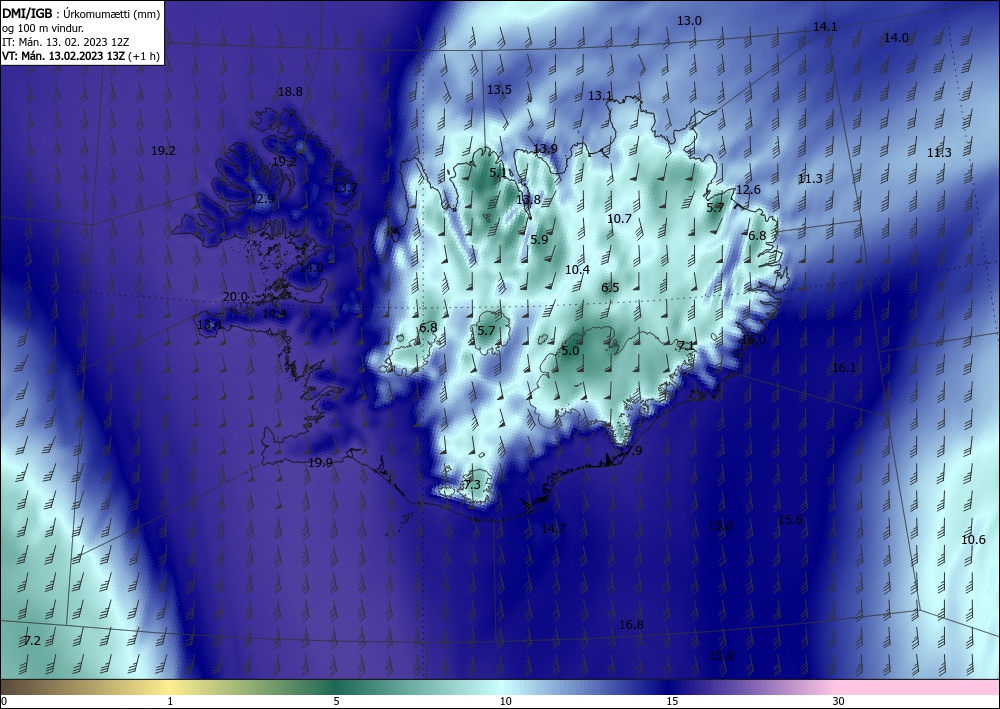Select the 'VT: Mán. 13.02.2023 13Z (+1 h)' line

pos(80,56)
